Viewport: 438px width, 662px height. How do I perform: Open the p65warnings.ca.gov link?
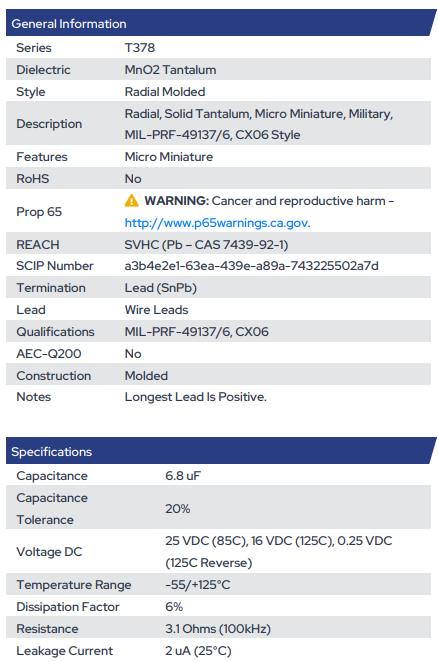pyautogui.click(x=217, y=223)
